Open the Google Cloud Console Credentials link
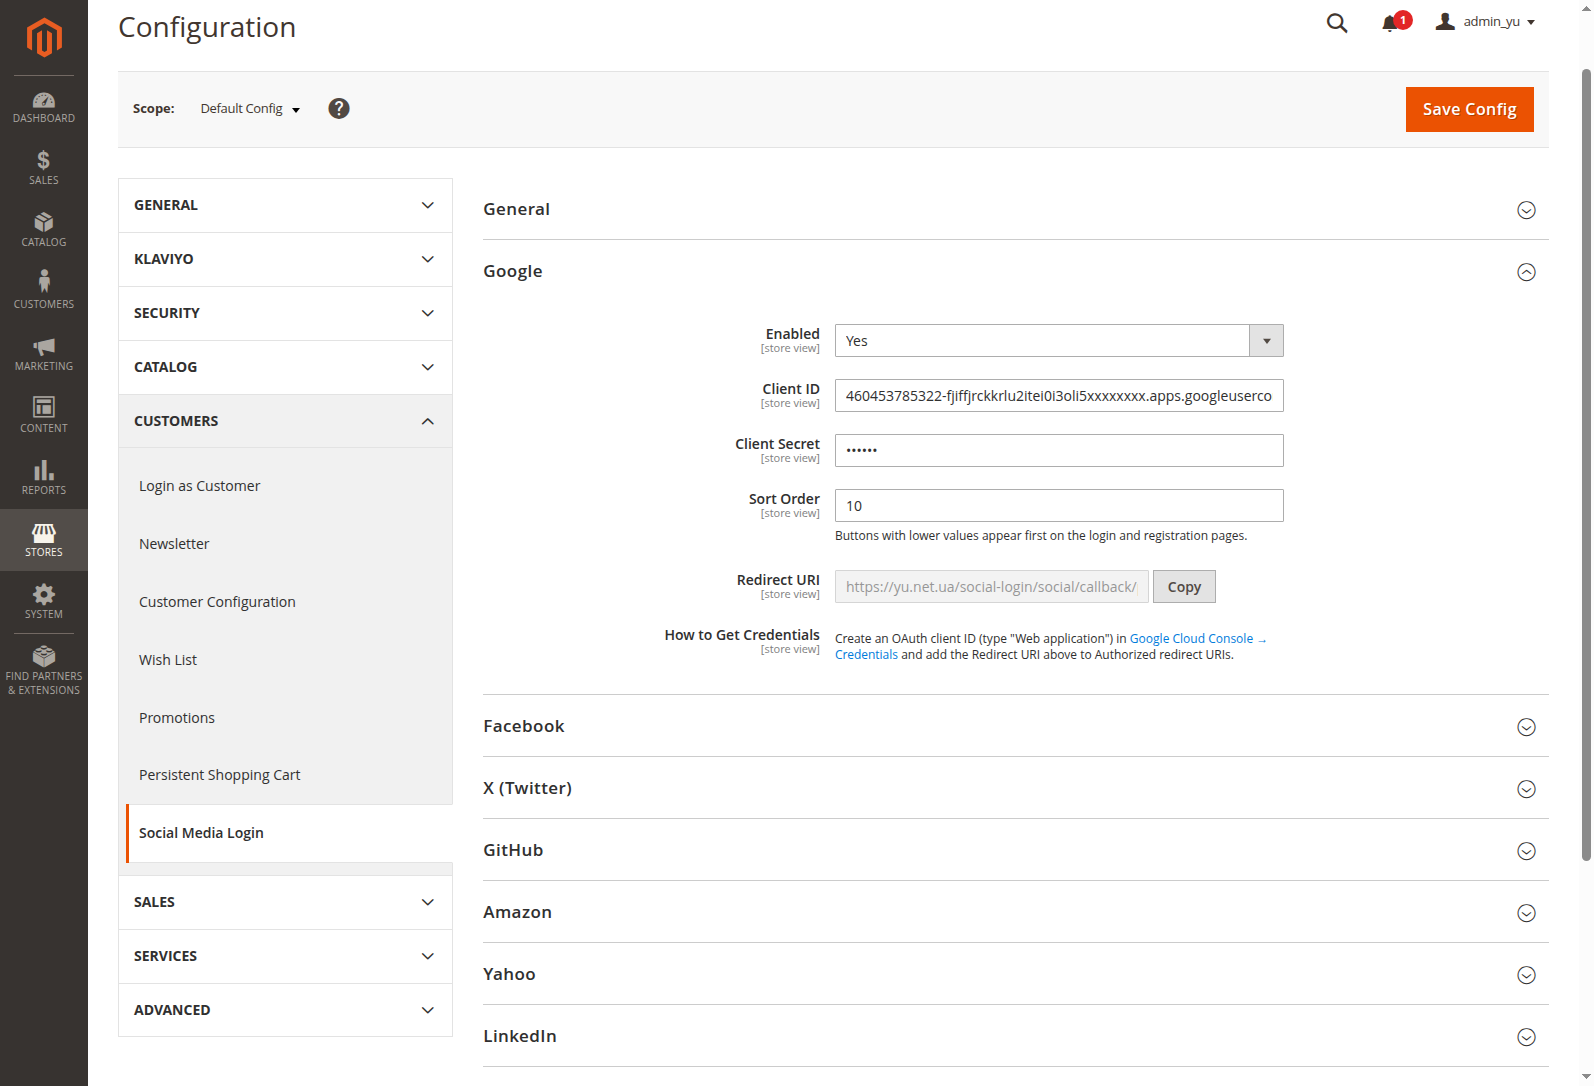Viewport: 1594px width, 1086px height. (x=1198, y=639)
